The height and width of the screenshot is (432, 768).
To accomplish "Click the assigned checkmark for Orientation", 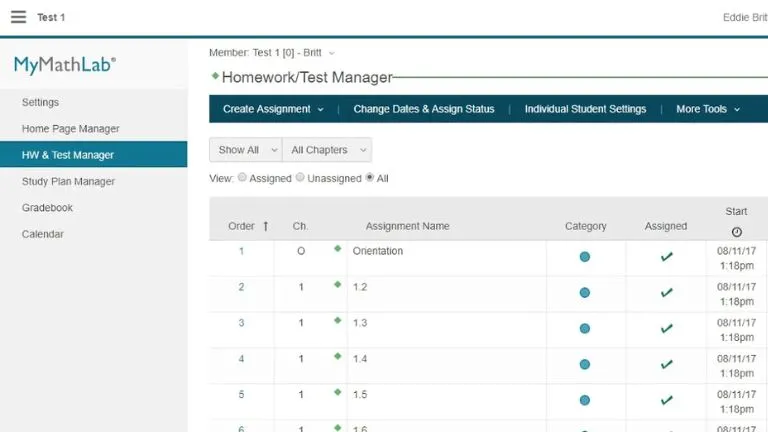I will click(x=666, y=257).
